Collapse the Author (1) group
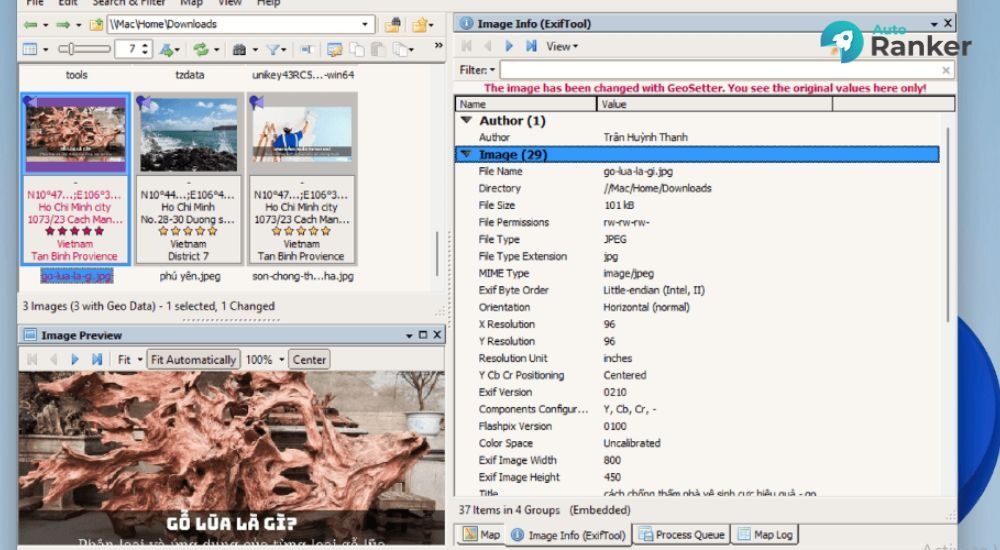The image size is (1000, 550). 466,120
